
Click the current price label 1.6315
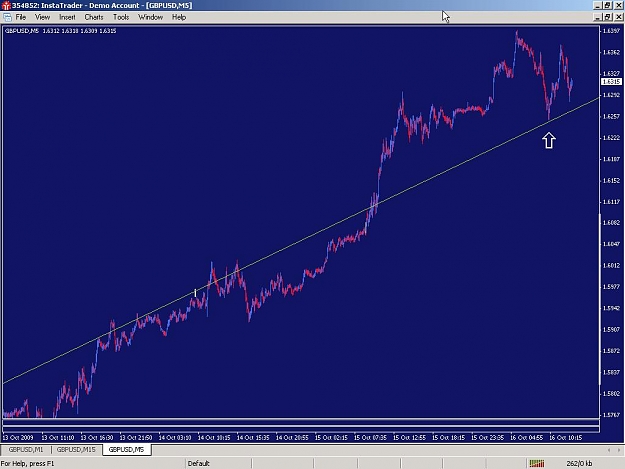(611, 81)
